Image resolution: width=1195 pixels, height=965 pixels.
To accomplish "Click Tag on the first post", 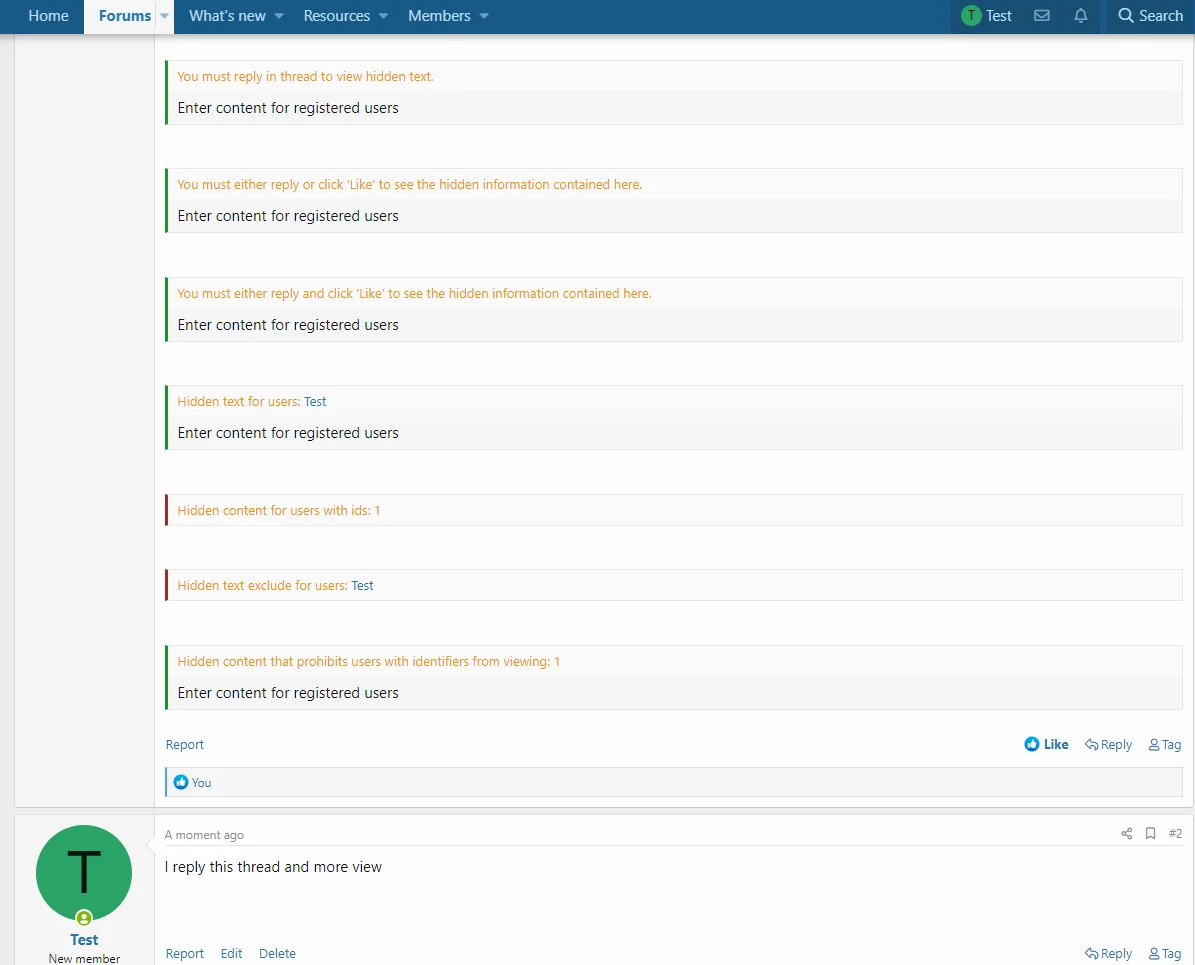I will coord(1165,745).
